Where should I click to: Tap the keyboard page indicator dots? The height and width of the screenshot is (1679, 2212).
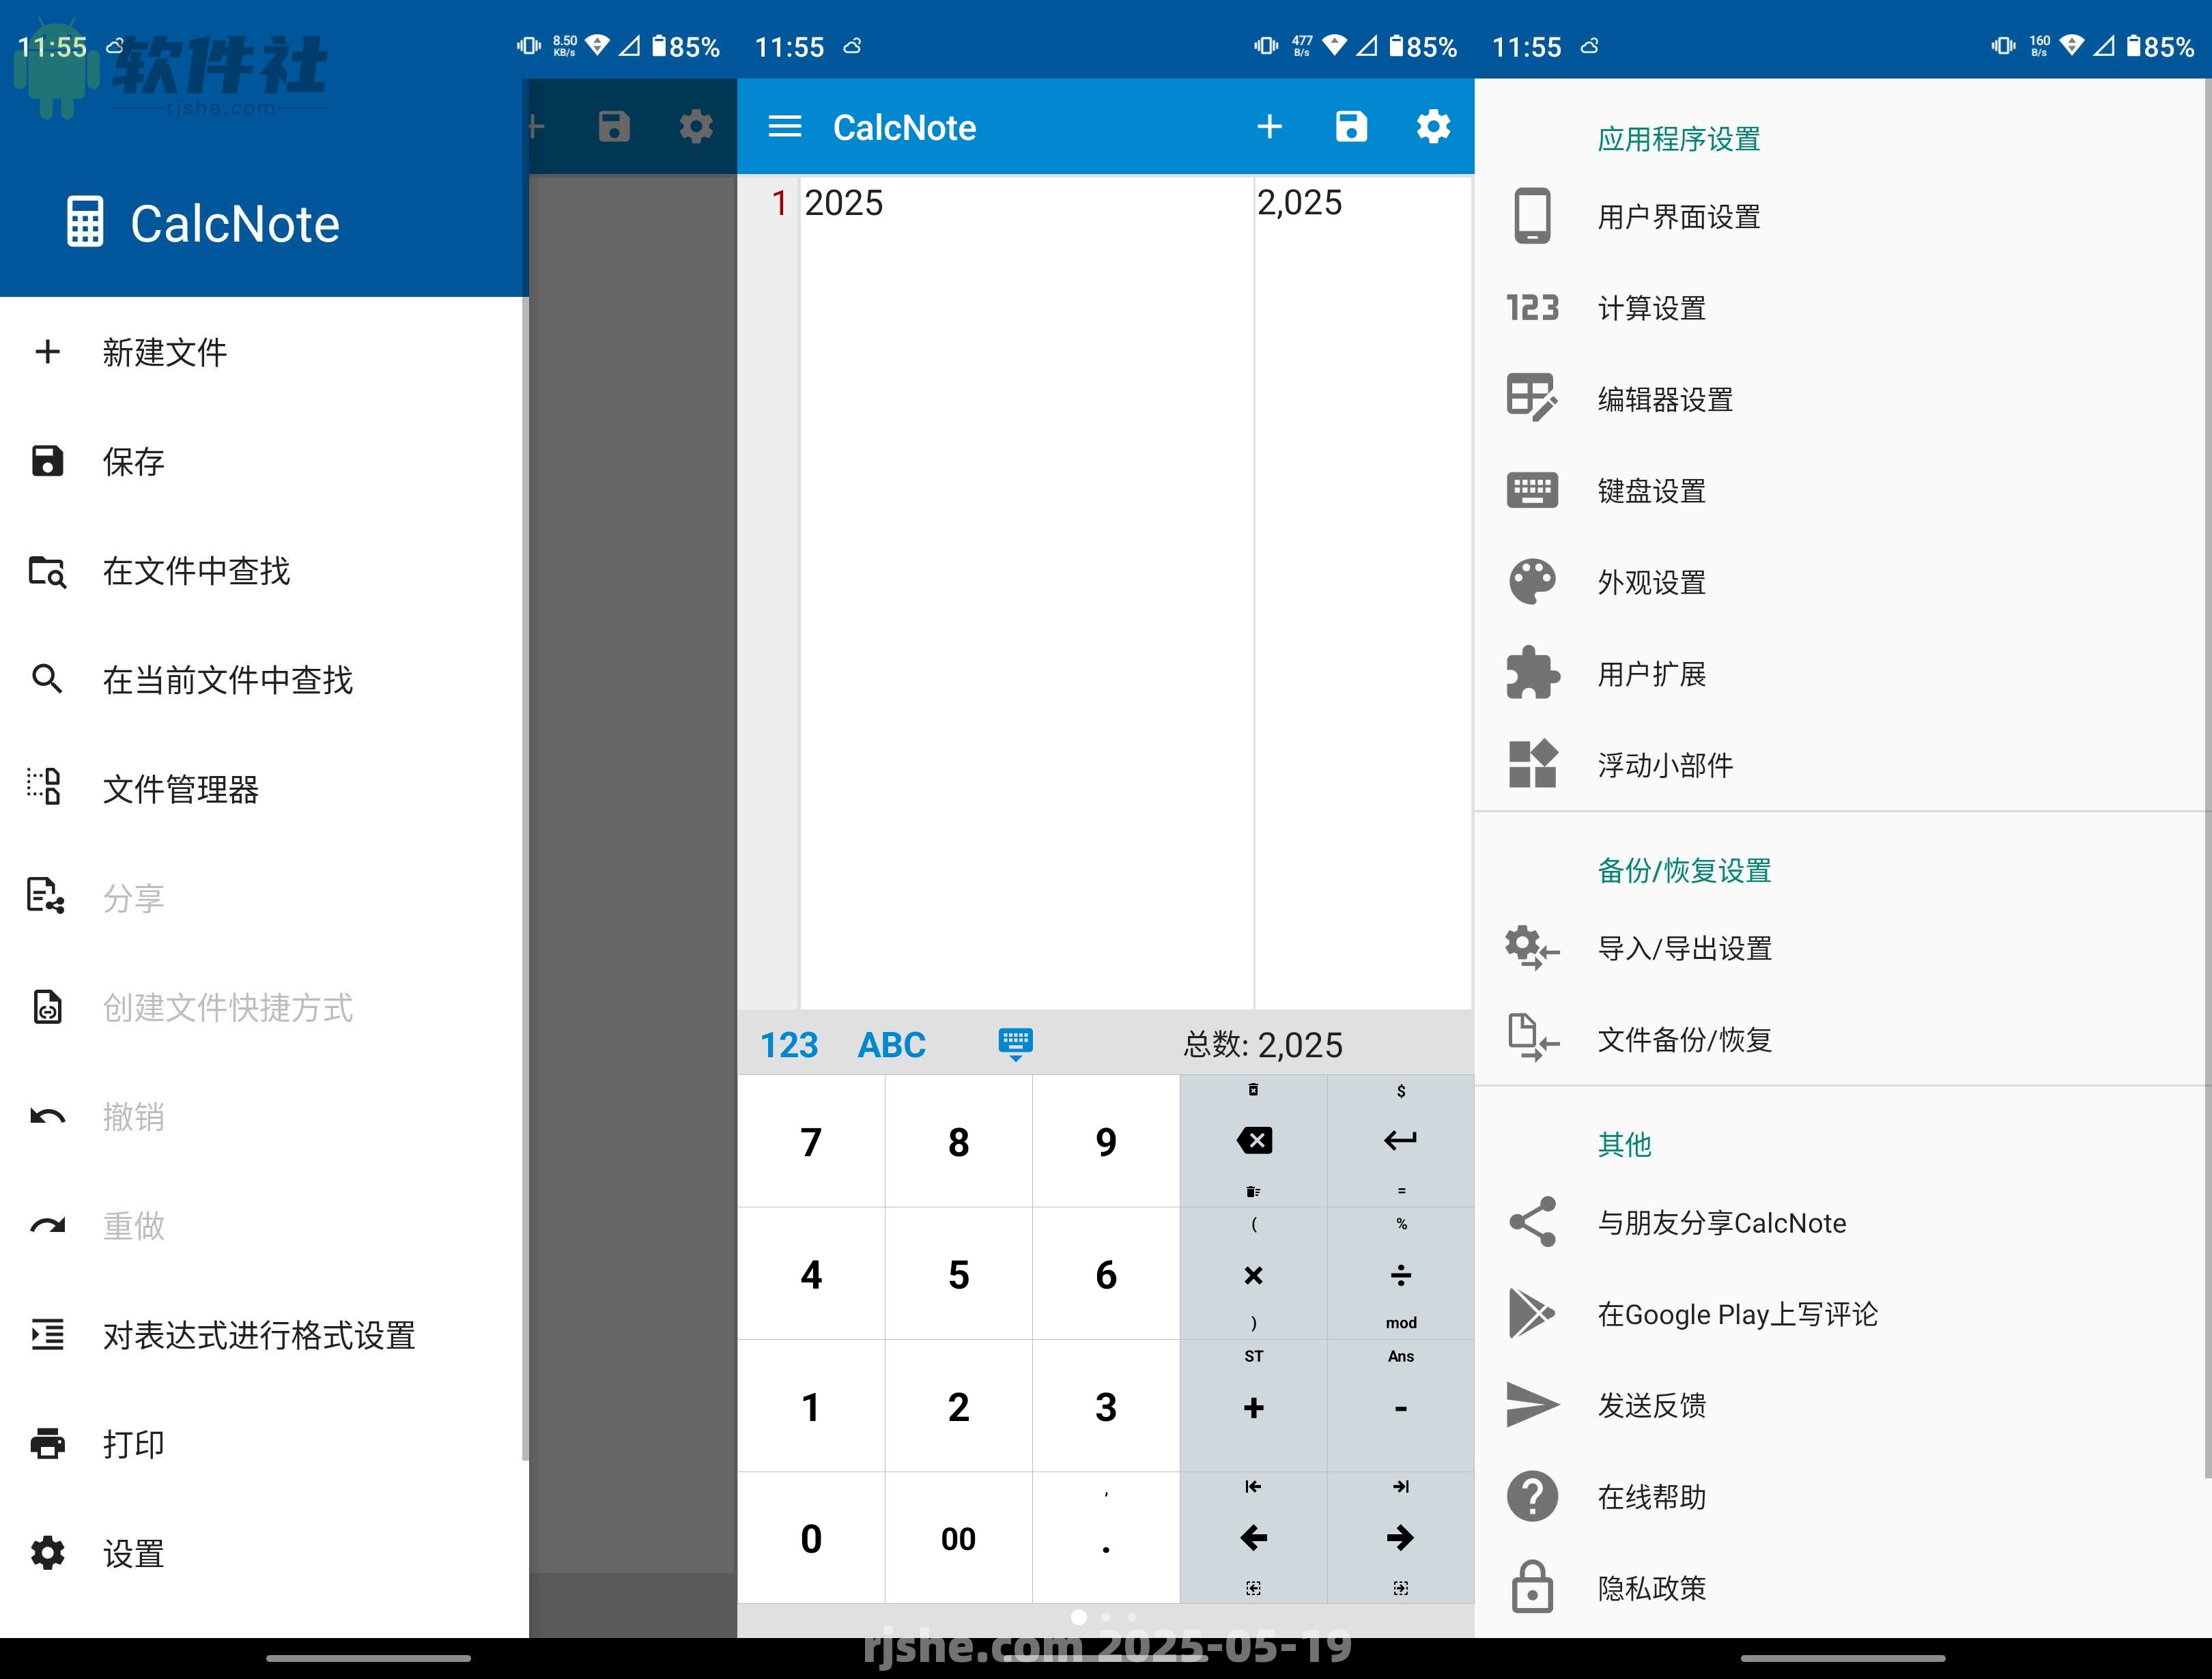tap(1105, 1617)
